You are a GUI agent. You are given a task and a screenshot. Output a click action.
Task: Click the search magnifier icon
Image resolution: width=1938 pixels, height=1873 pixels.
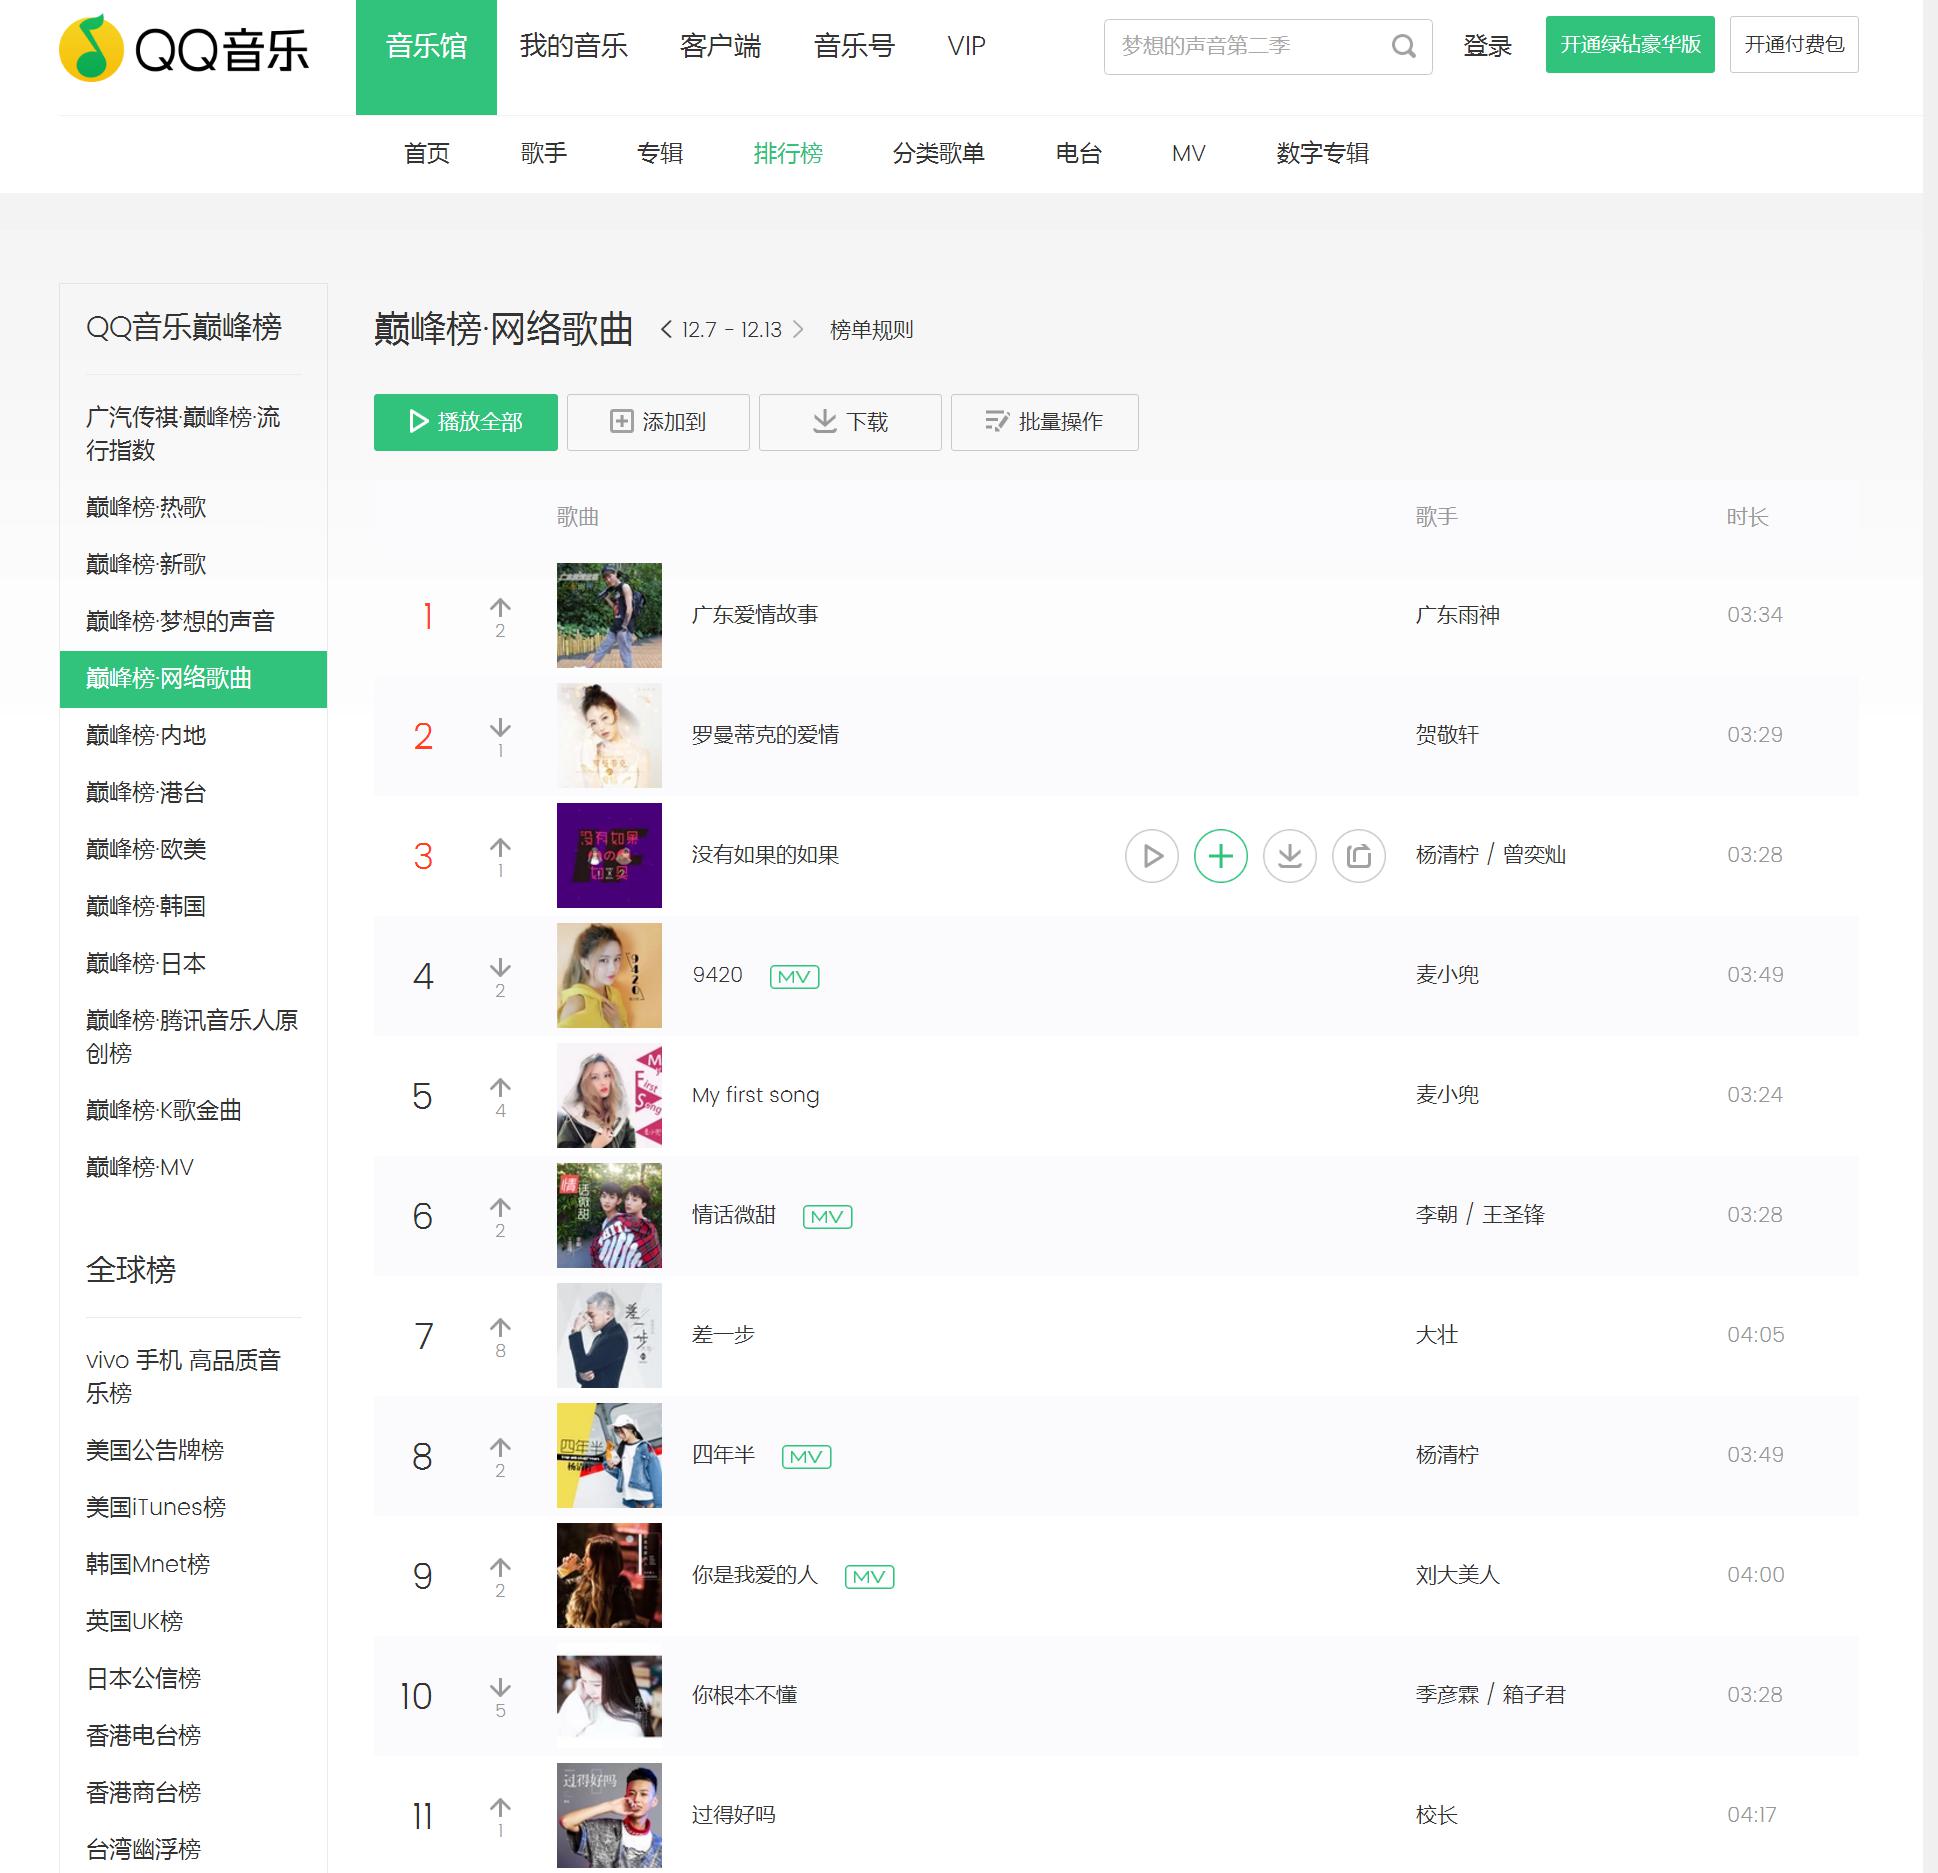pos(1403,46)
